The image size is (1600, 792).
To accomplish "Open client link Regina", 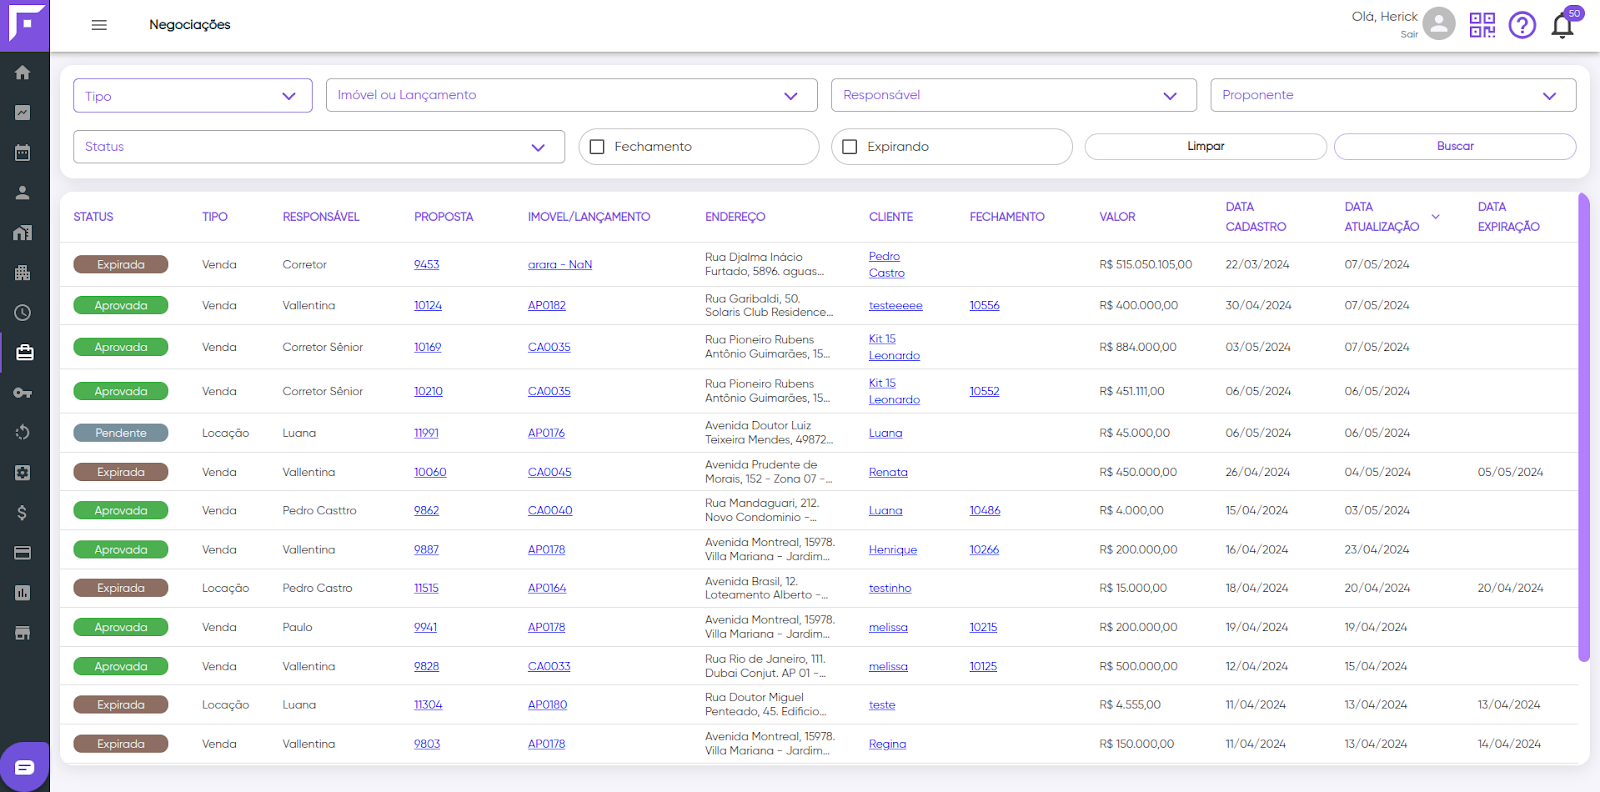I will (887, 744).
